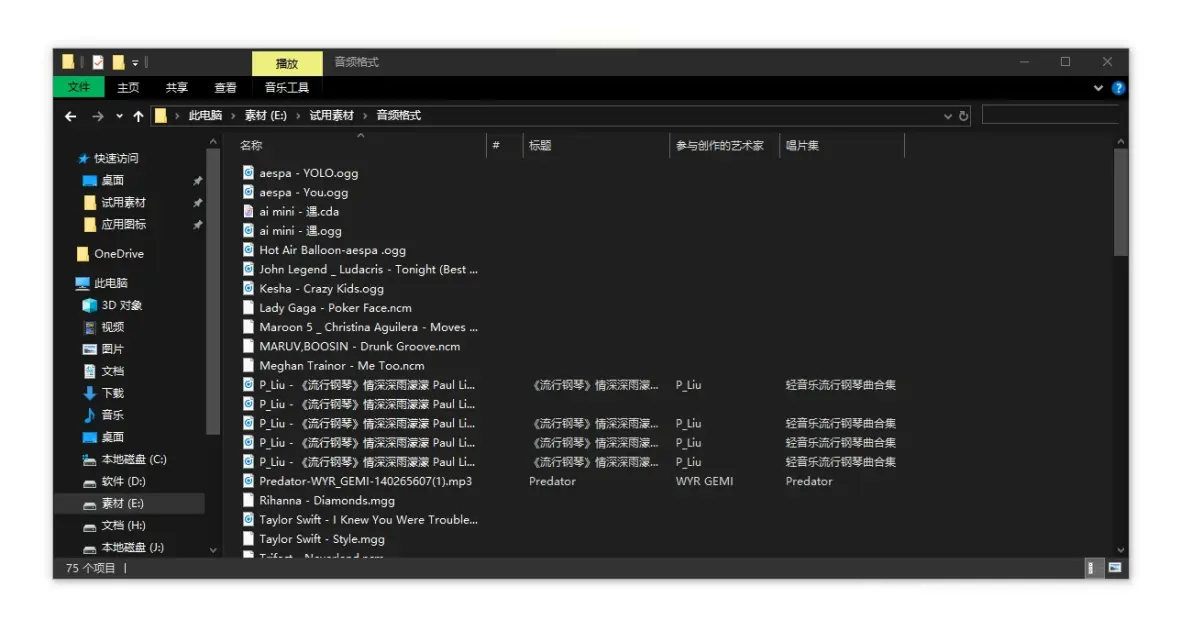This screenshot has width=1192, height=631.
Task: Switch to details view in status bar
Action: point(1092,568)
